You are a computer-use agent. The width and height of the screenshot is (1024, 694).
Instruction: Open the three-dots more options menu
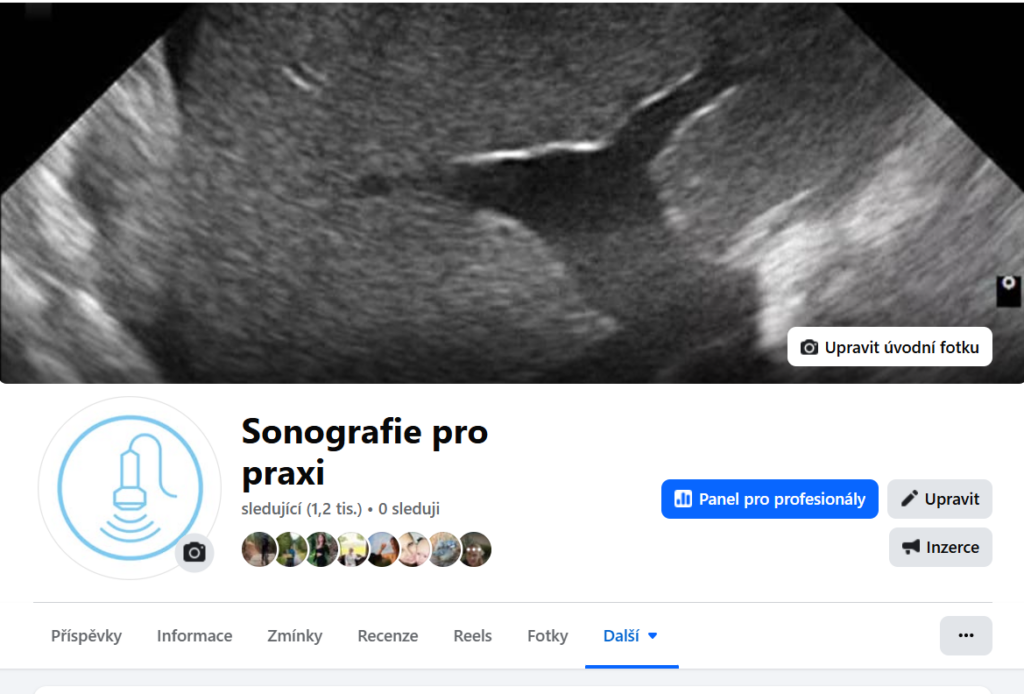click(x=965, y=635)
